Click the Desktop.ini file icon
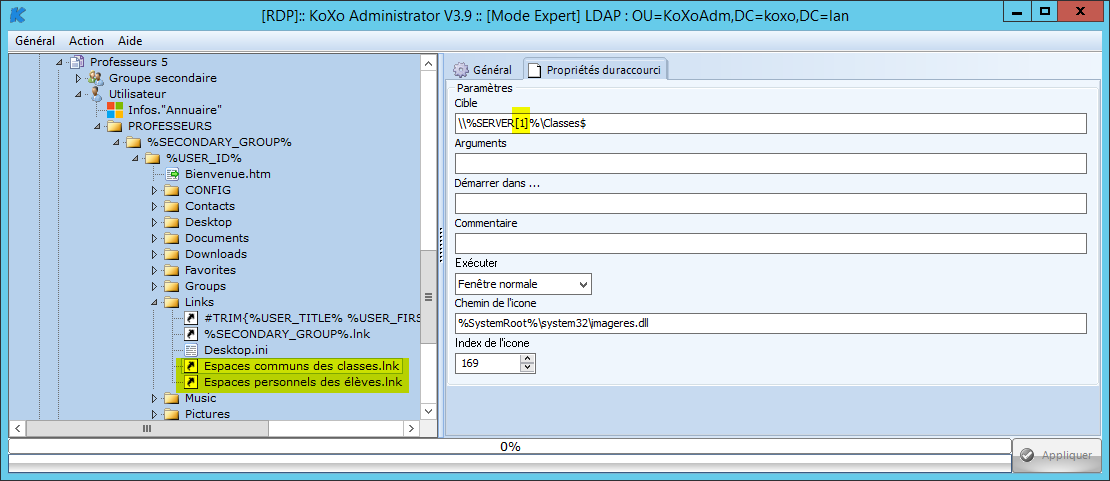 click(x=191, y=350)
